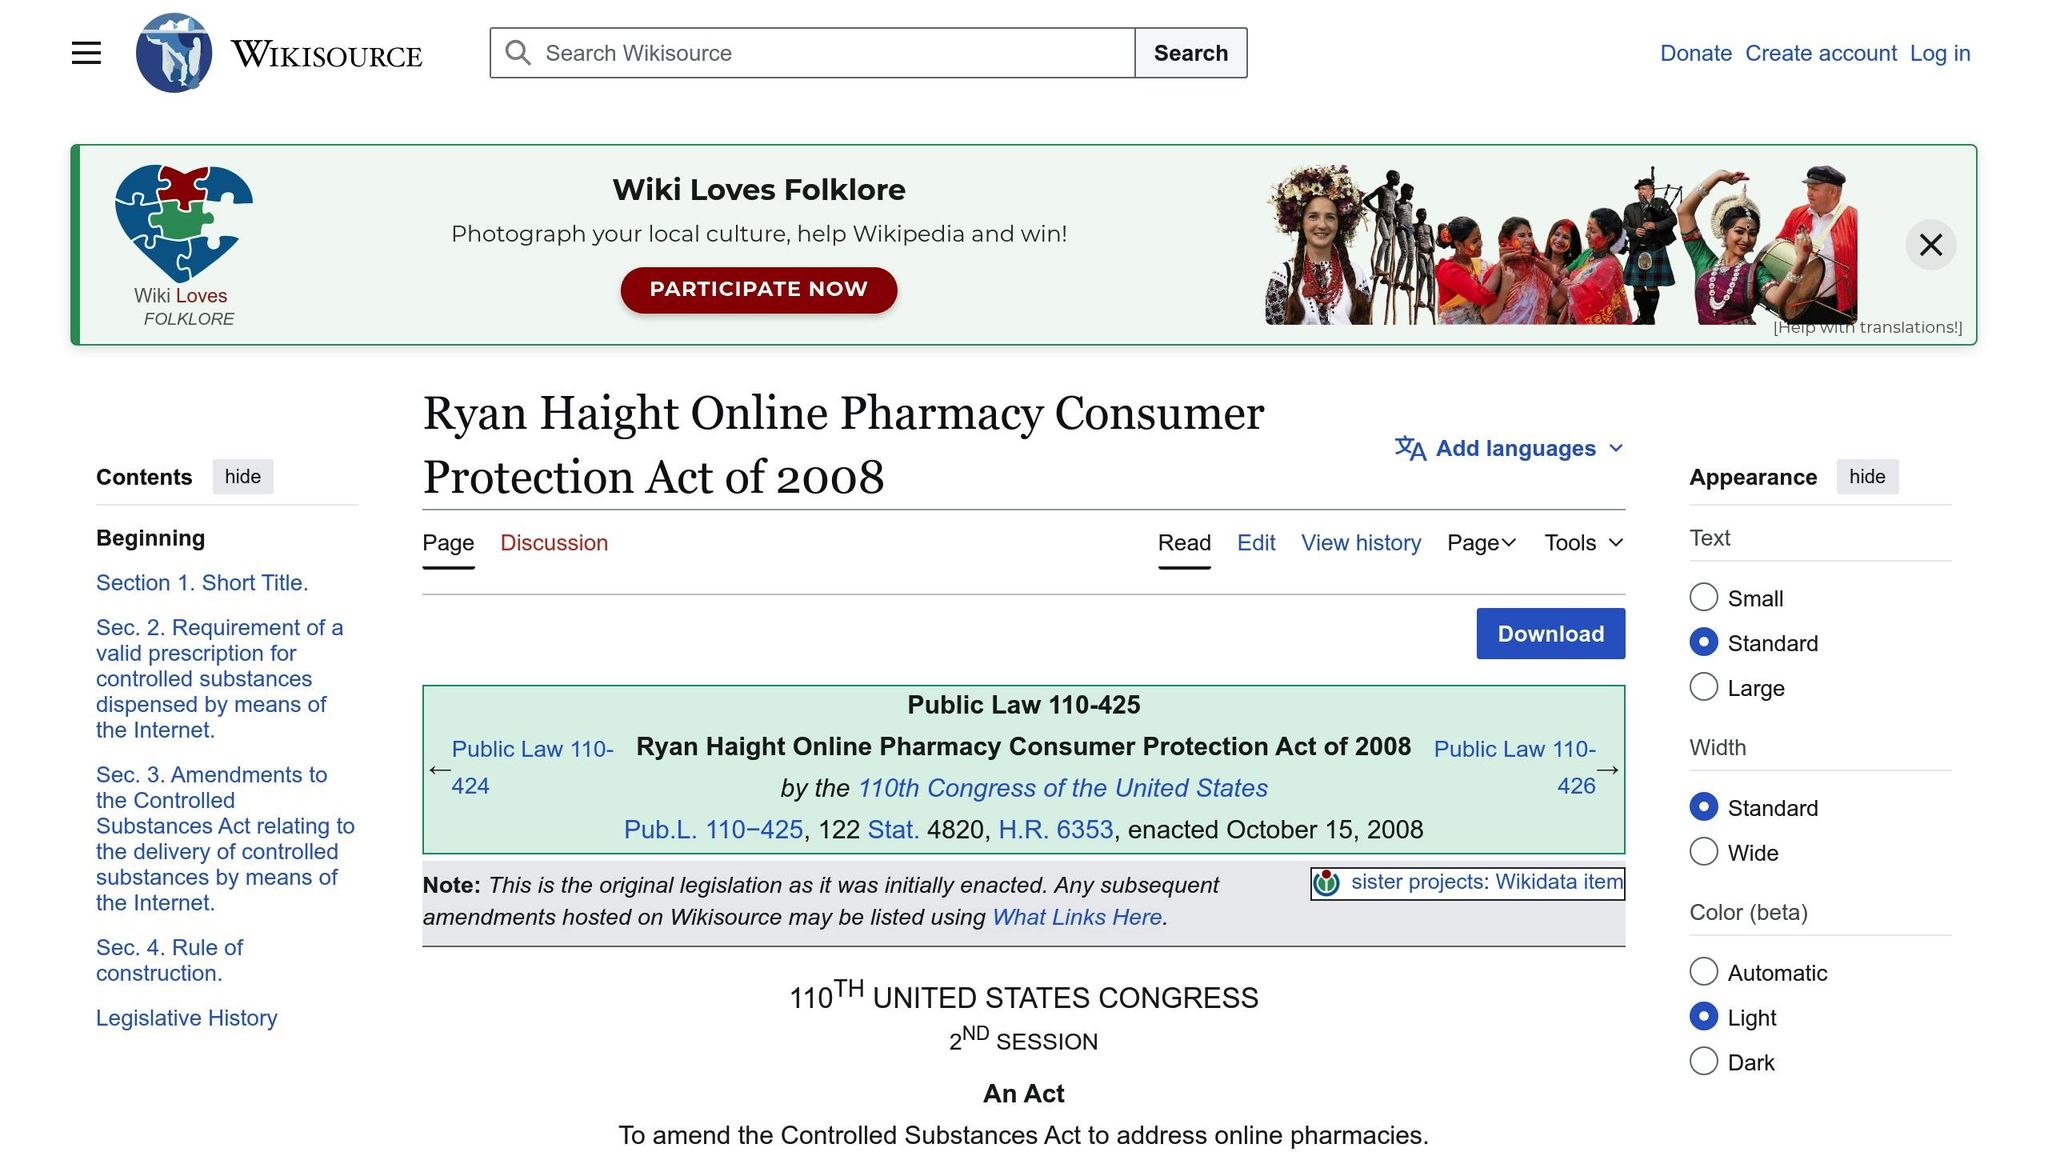Go to Sec. 2 valid prescription requirement
This screenshot has height=1152, width=2048.
pos(220,679)
